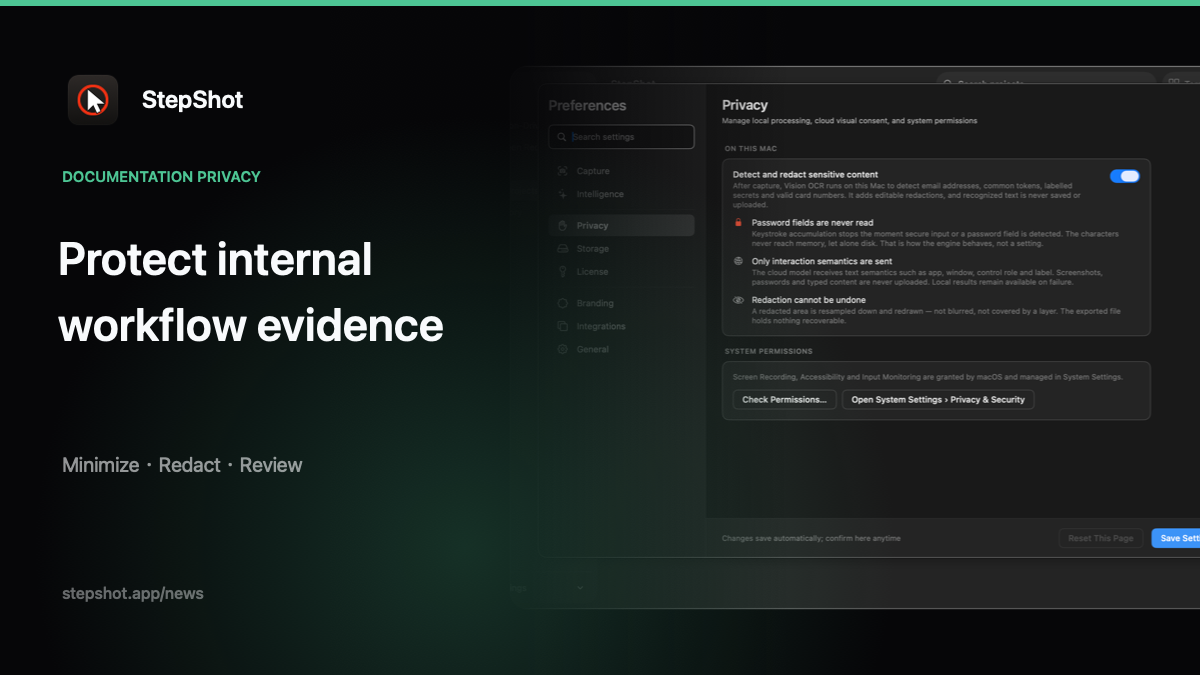
Task: Click the red lock icon beside Password fields
Action: point(738,222)
